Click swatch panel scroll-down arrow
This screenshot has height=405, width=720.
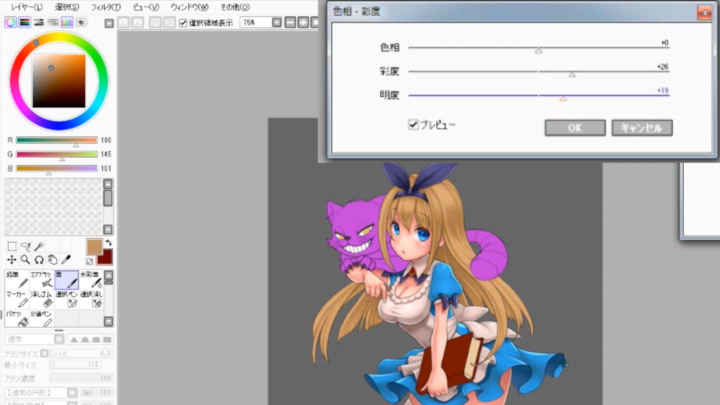click(x=108, y=229)
